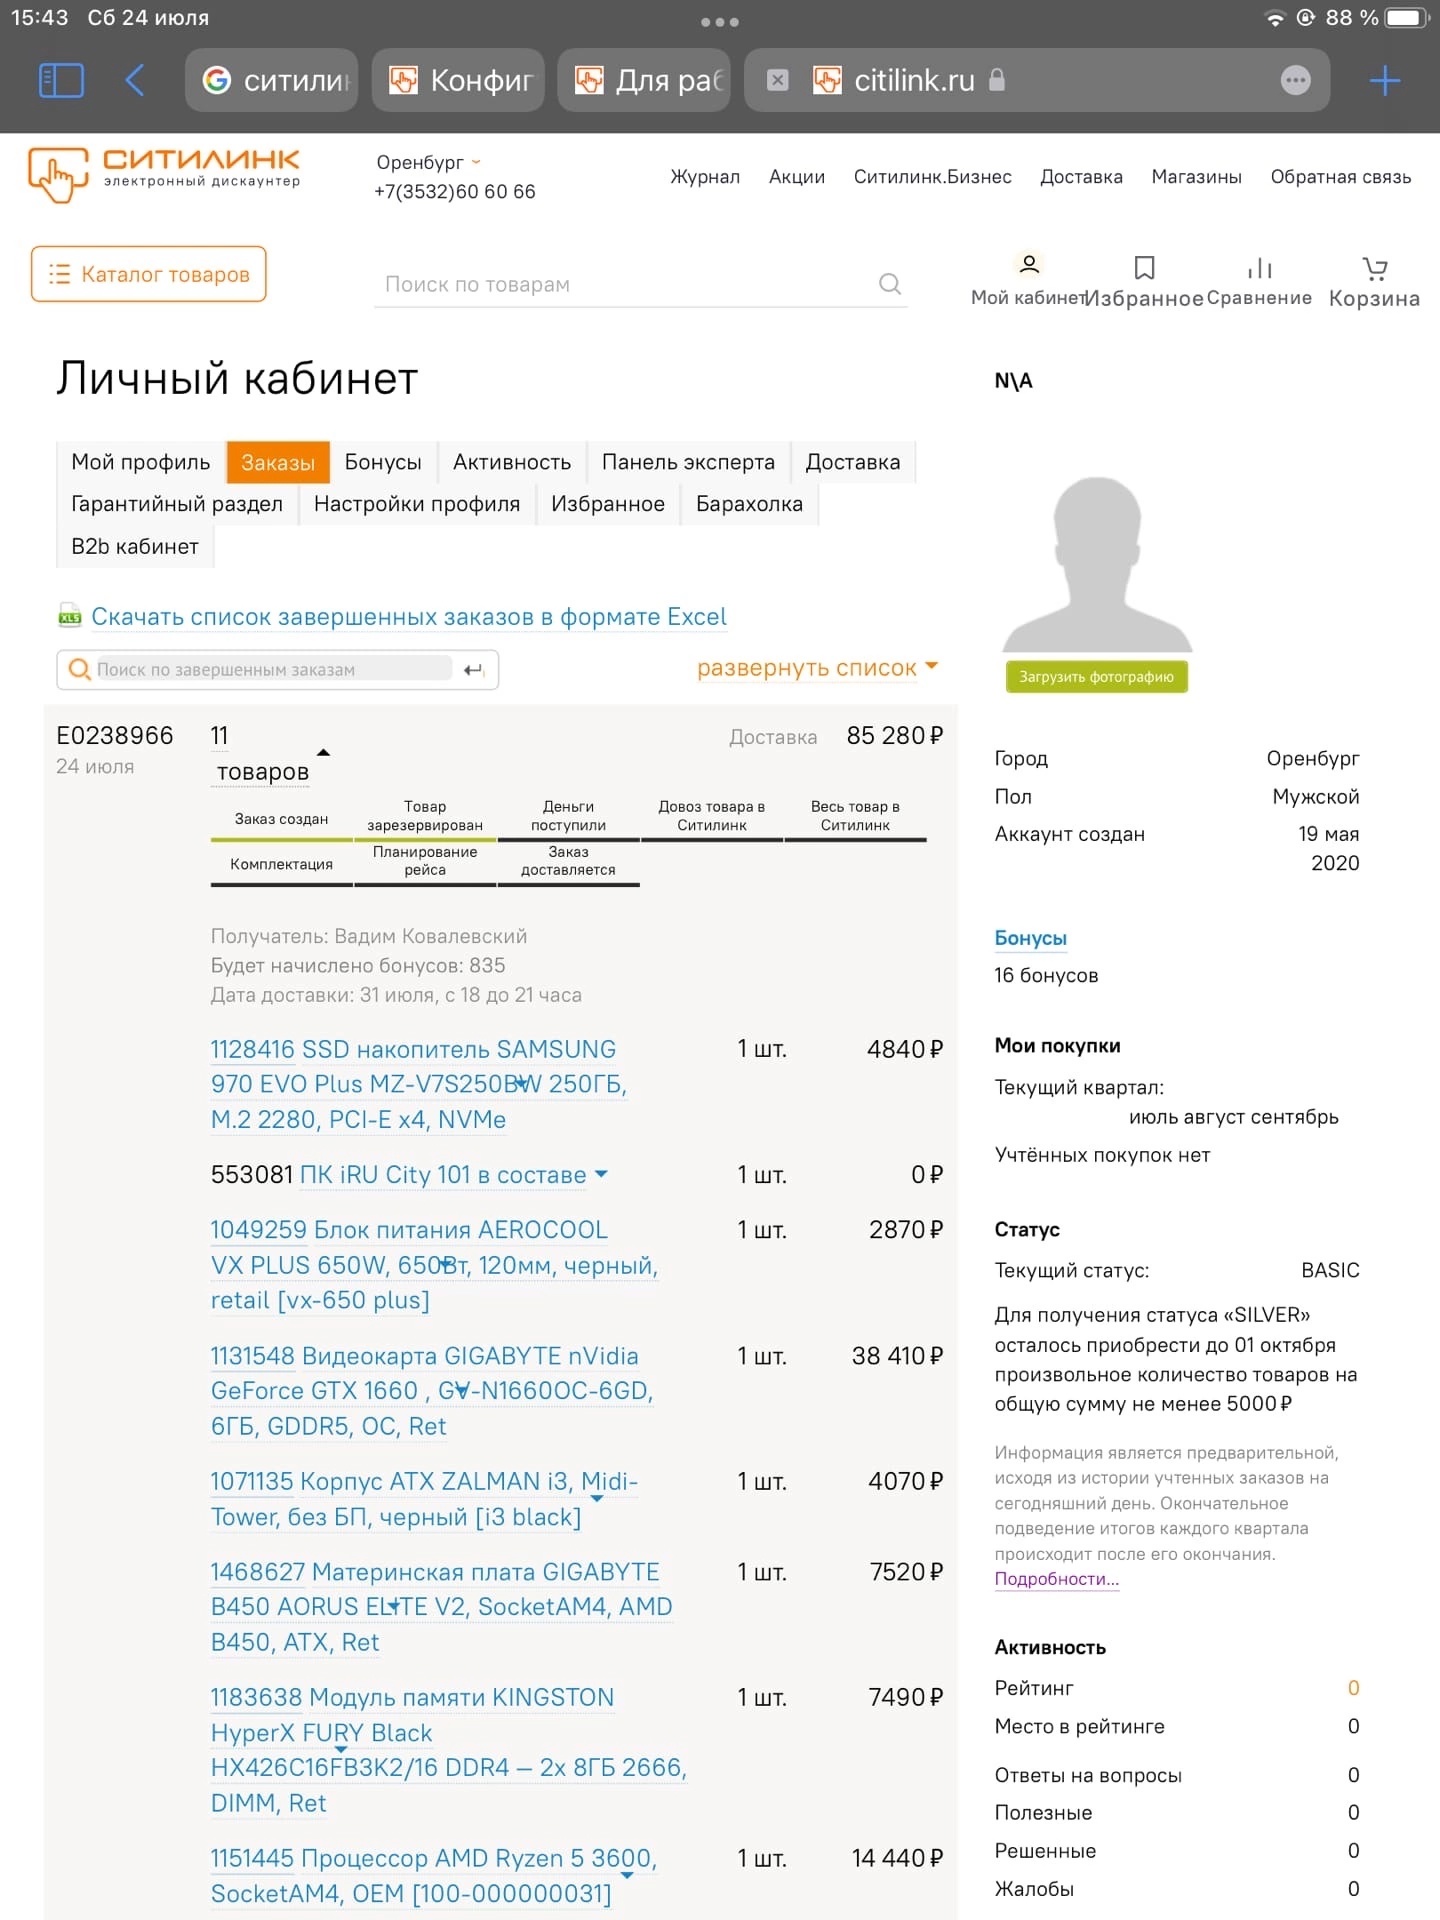Screen dimensions: 1440x1920
Task: Tap the lock icon in address bar
Action: pyautogui.click(x=997, y=80)
